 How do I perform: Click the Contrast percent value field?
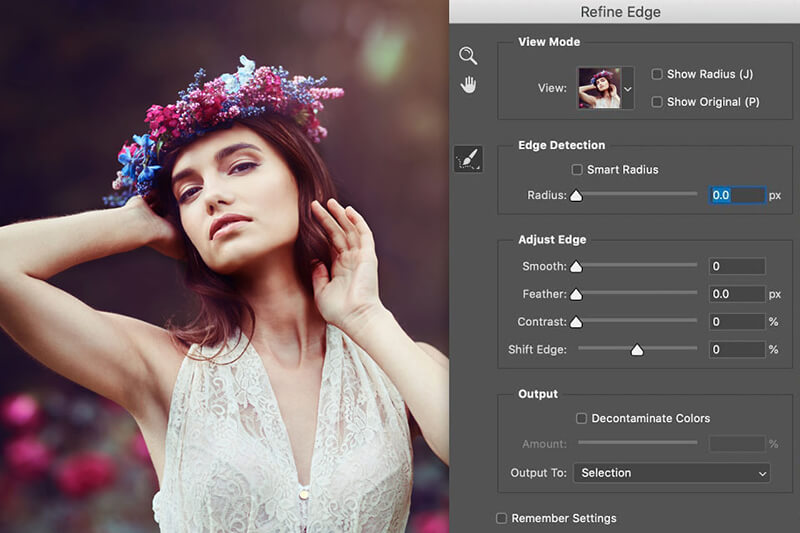point(737,321)
